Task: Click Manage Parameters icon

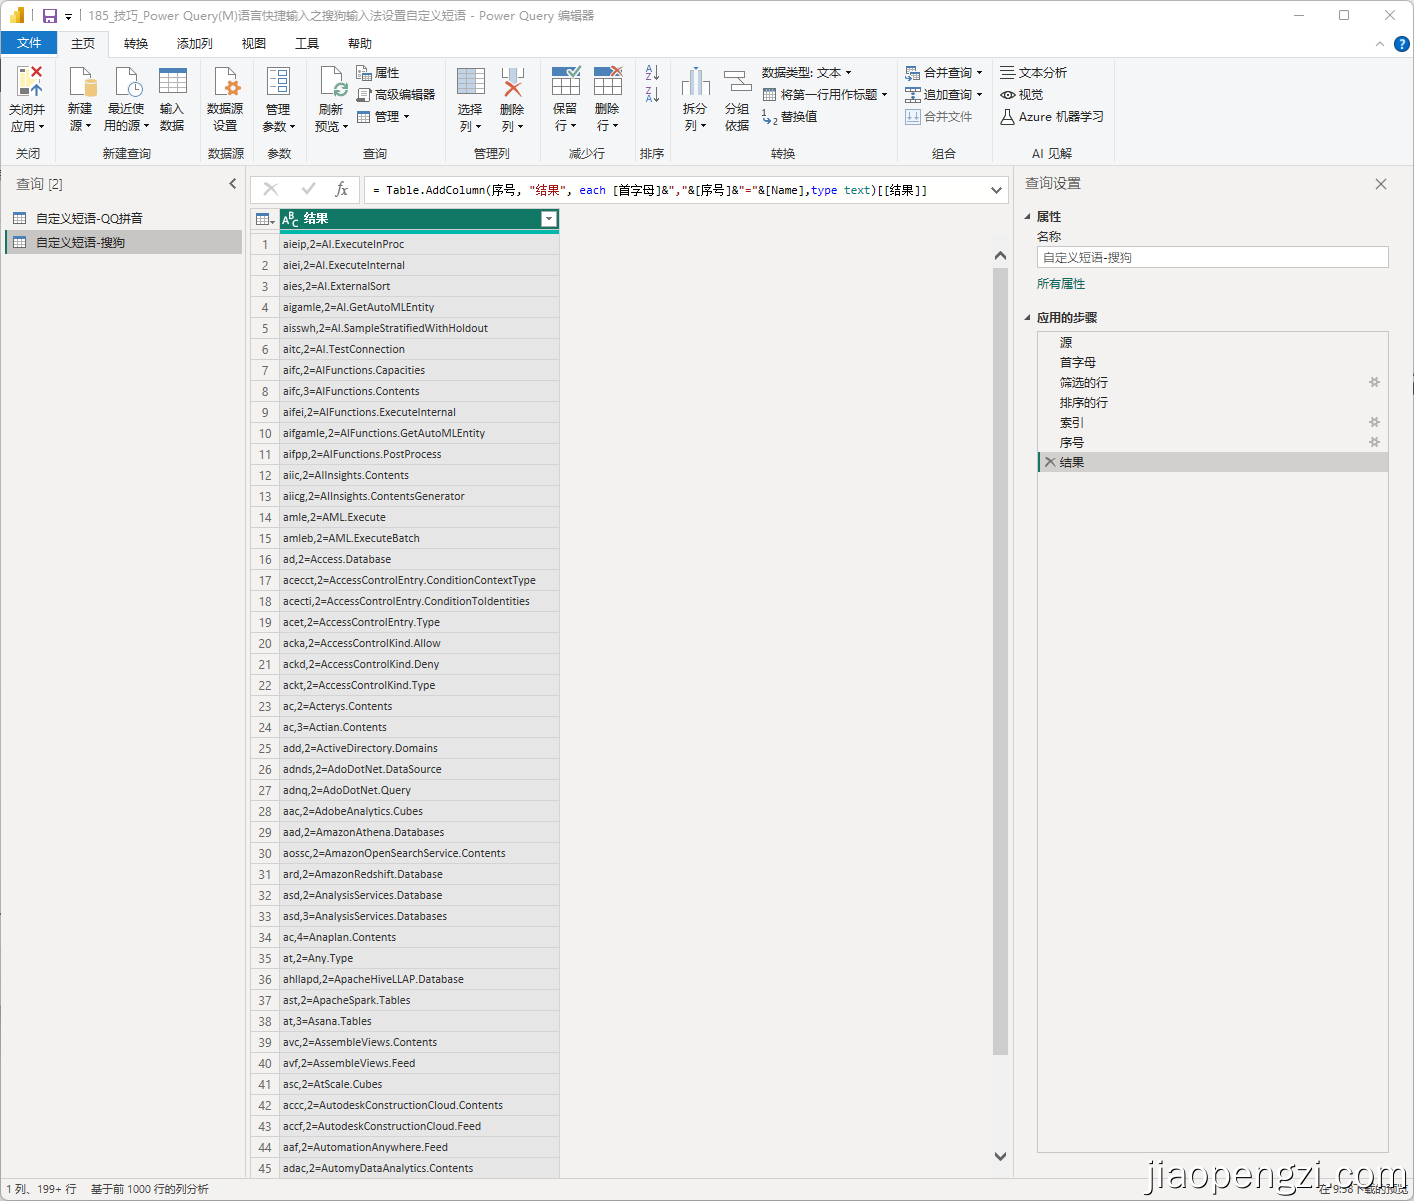Action: (x=278, y=82)
